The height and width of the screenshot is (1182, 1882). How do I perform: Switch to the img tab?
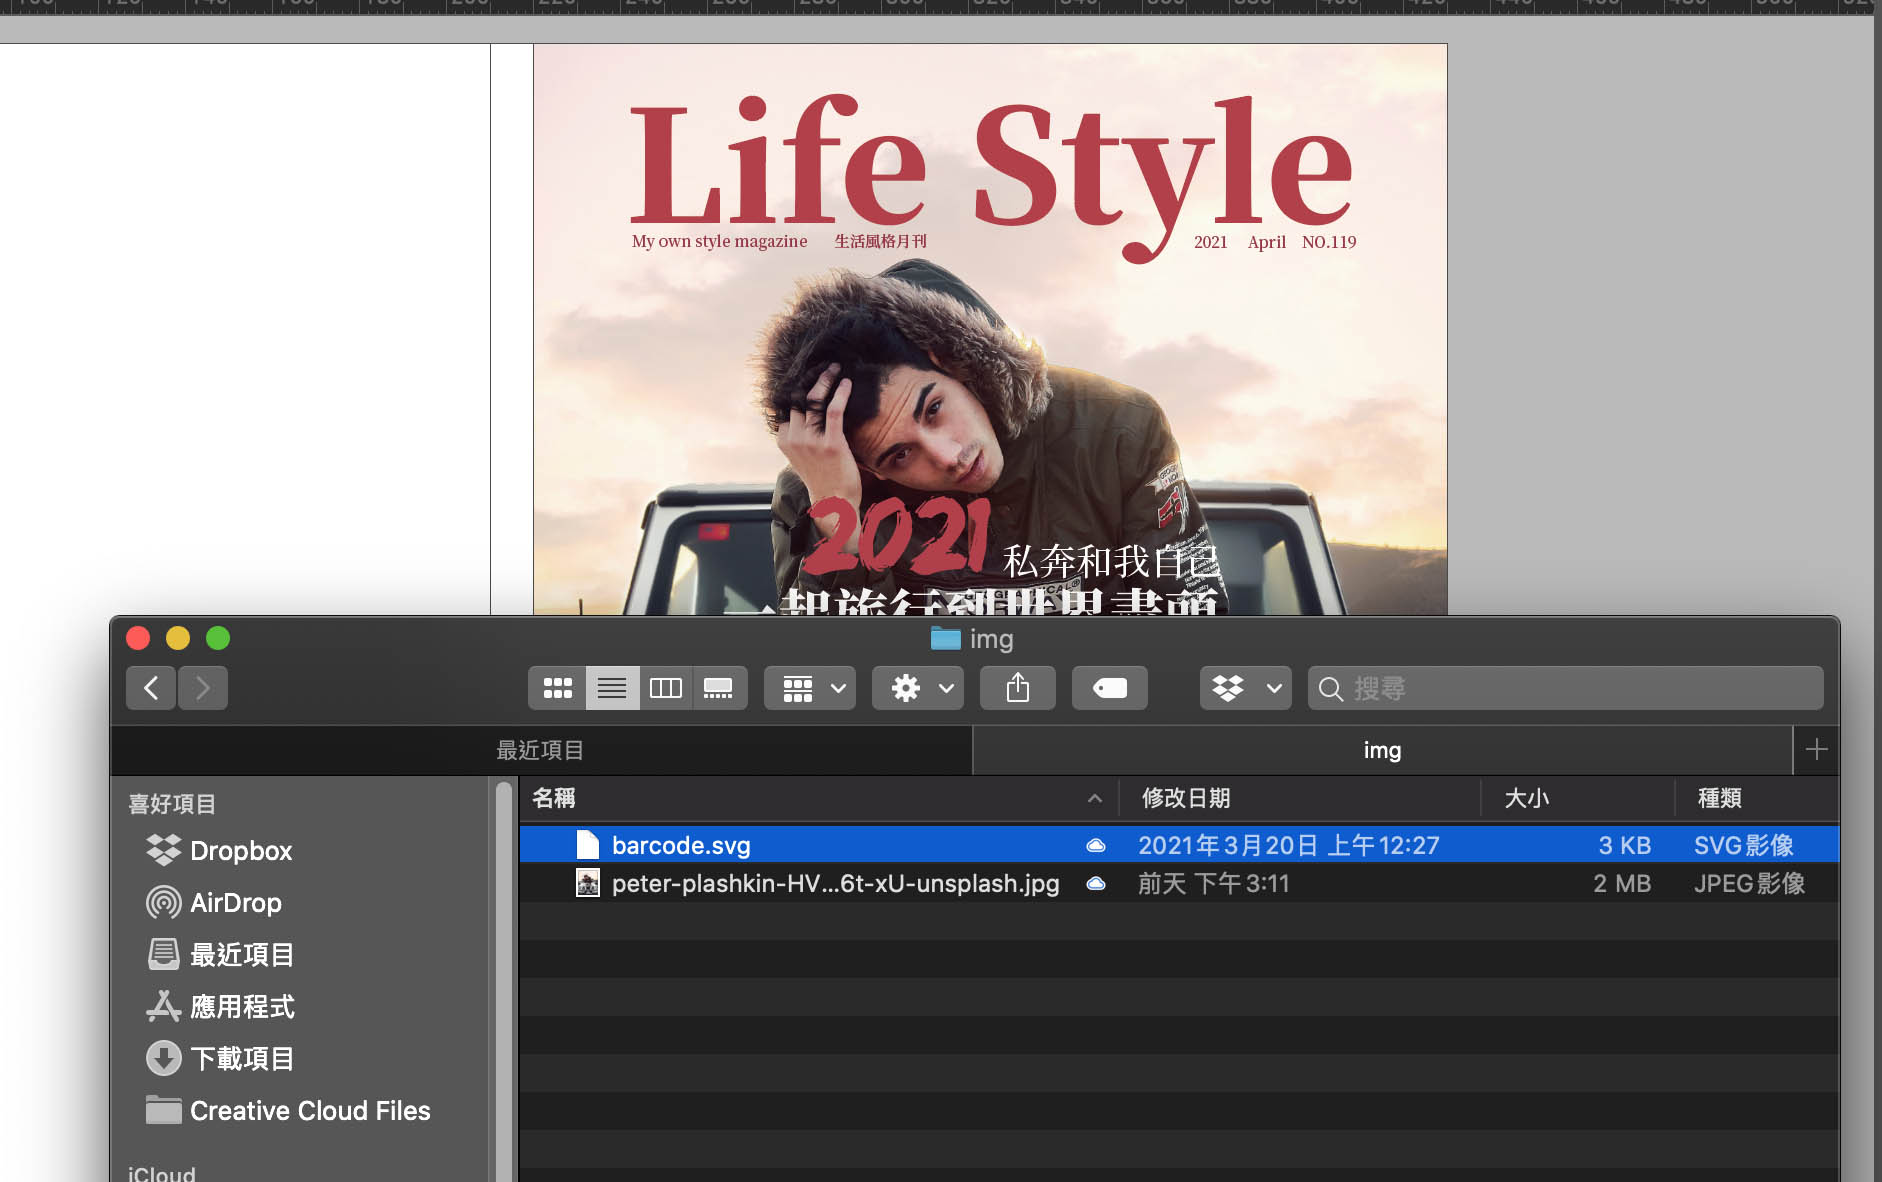click(x=1382, y=750)
